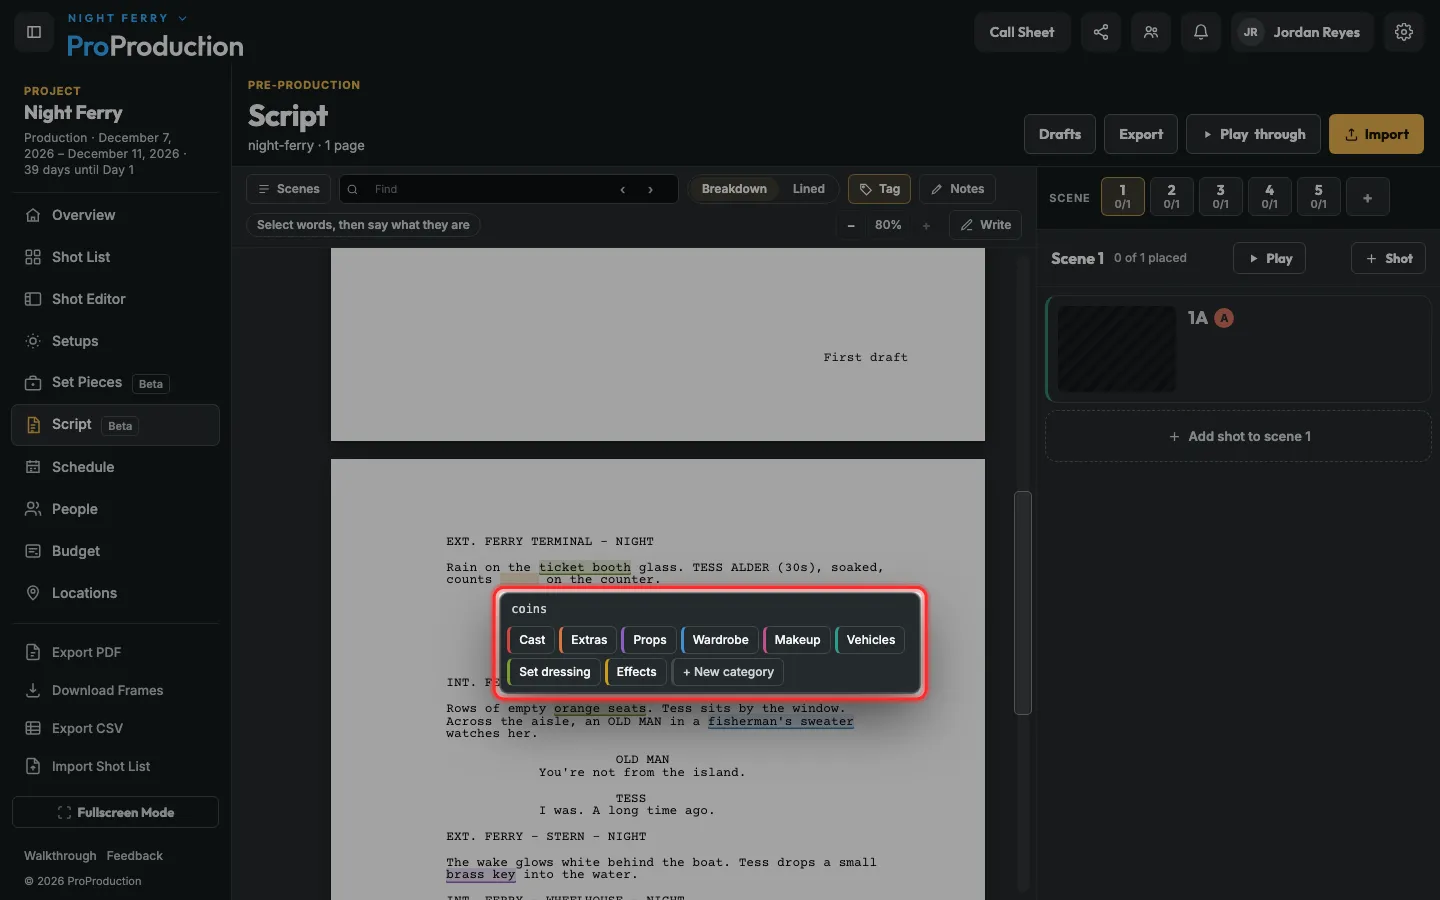1440x900 pixels.
Task: Toggle Write mode
Action: tap(985, 225)
